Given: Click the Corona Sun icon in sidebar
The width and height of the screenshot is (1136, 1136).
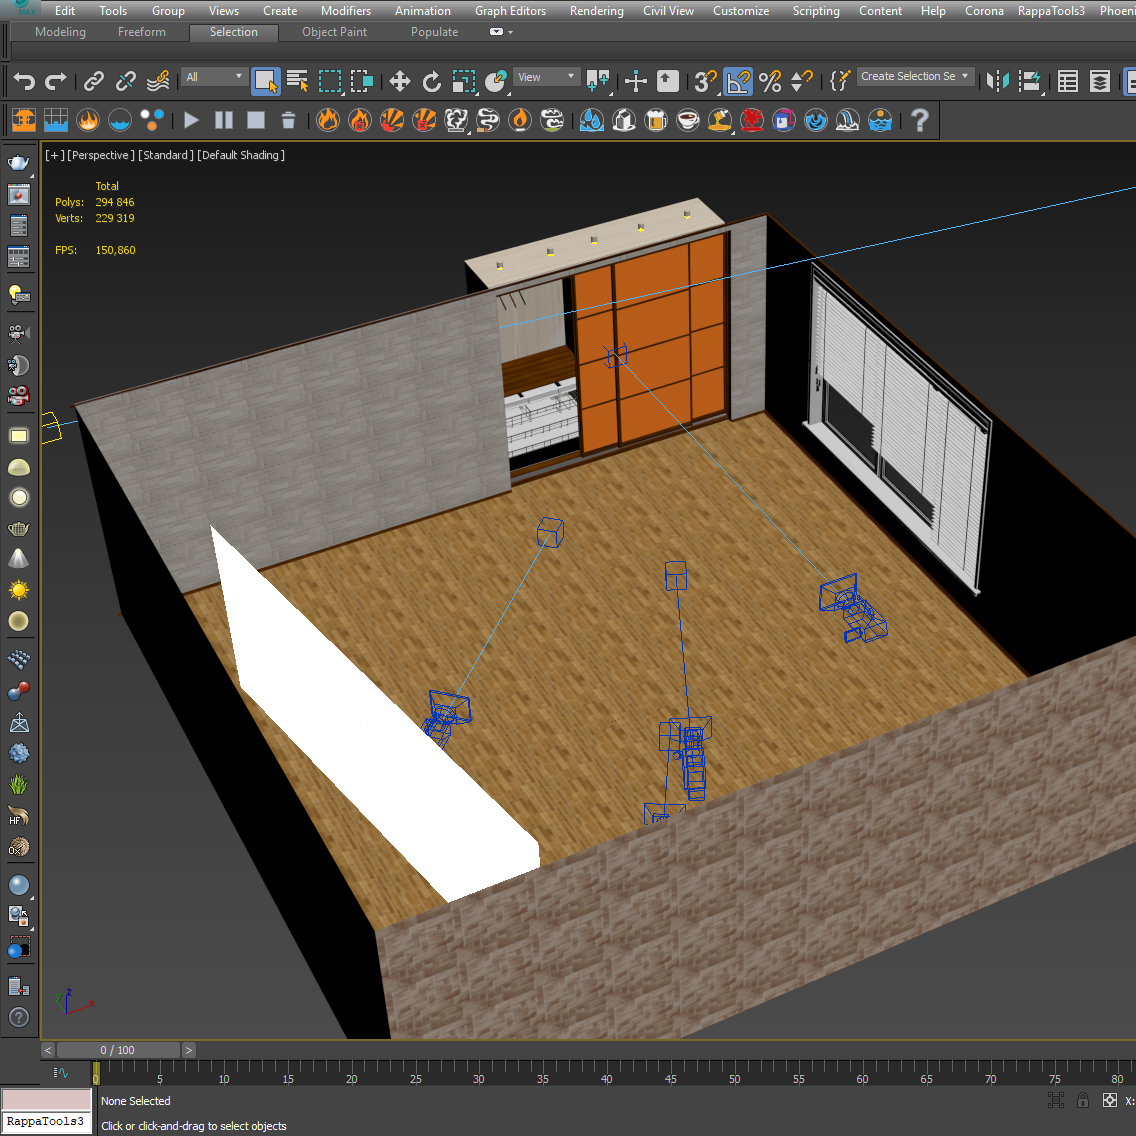Looking at the screenshot, I should point(18,590).
